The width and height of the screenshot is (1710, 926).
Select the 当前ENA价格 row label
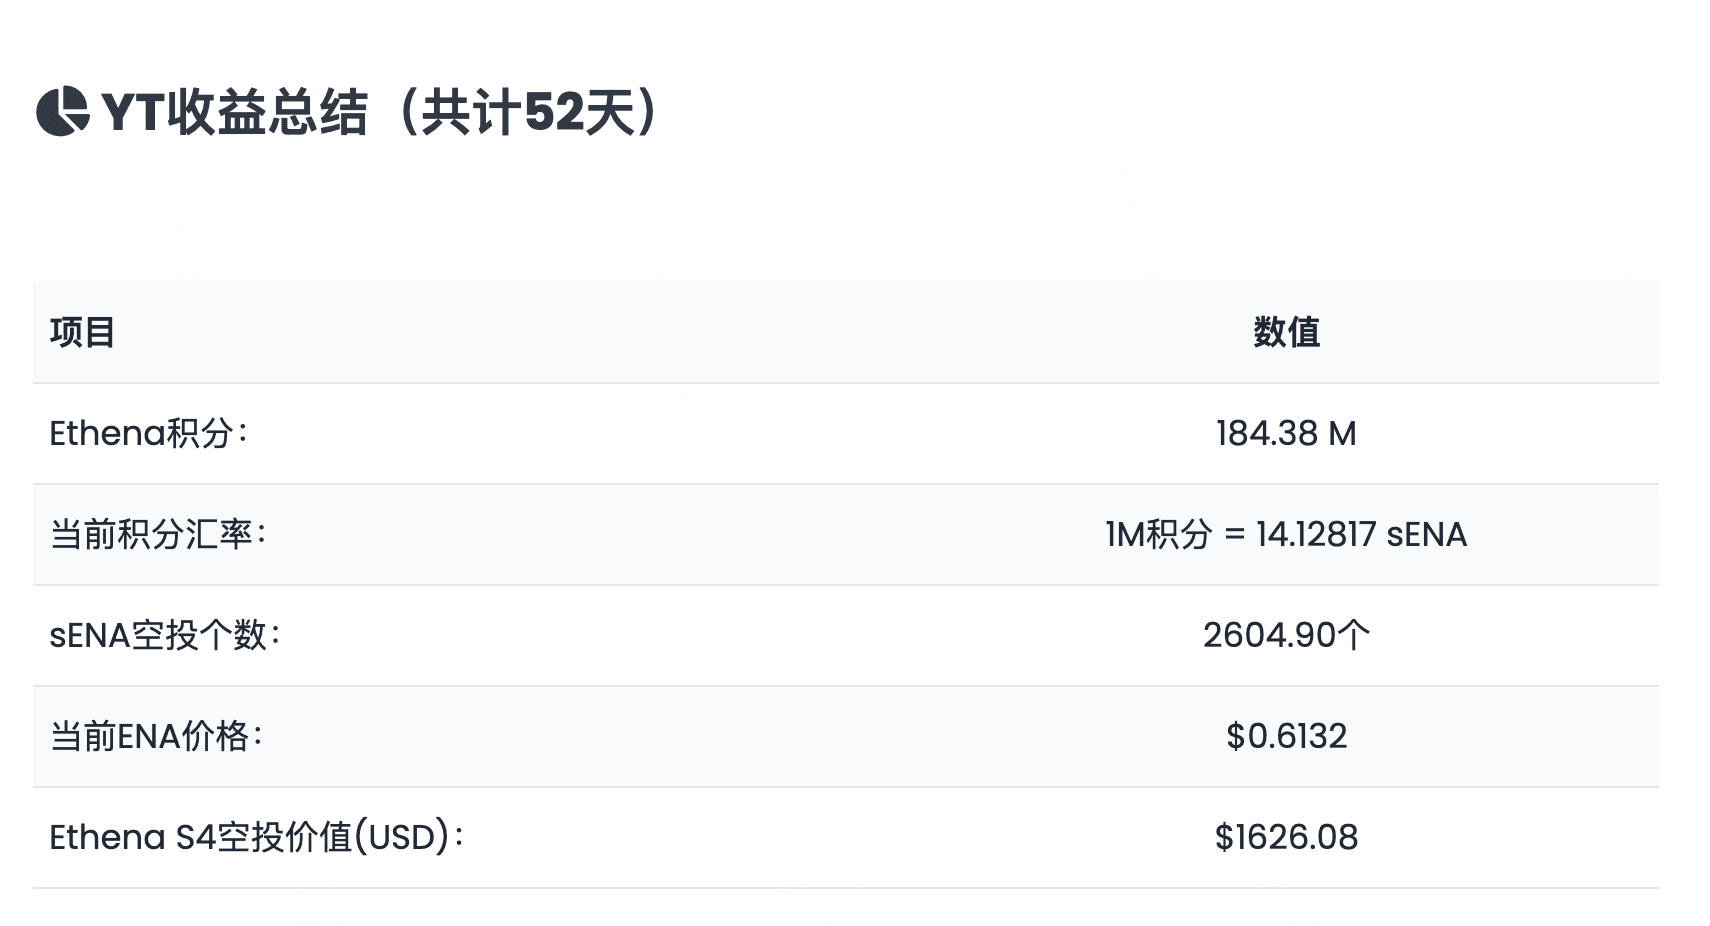[x=156, y=736]
